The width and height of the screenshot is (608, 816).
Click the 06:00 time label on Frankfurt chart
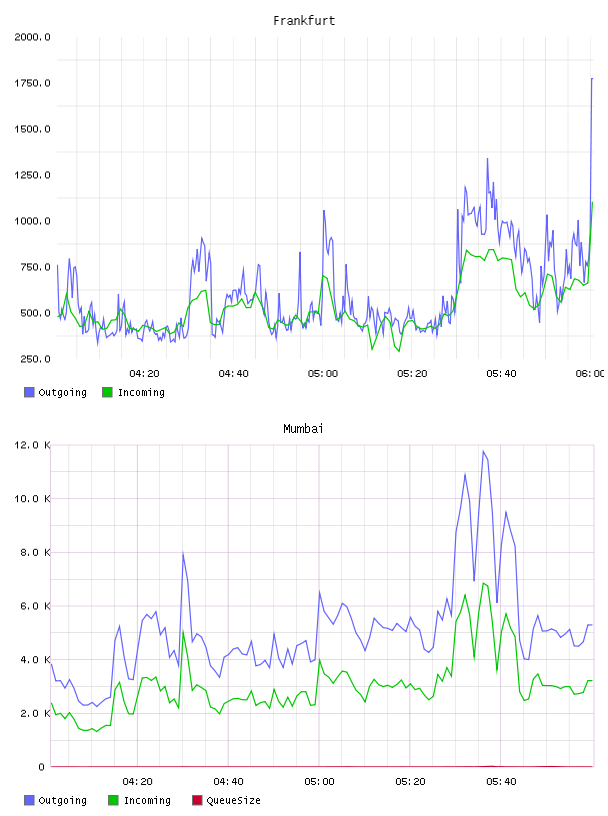coord(590,374)
